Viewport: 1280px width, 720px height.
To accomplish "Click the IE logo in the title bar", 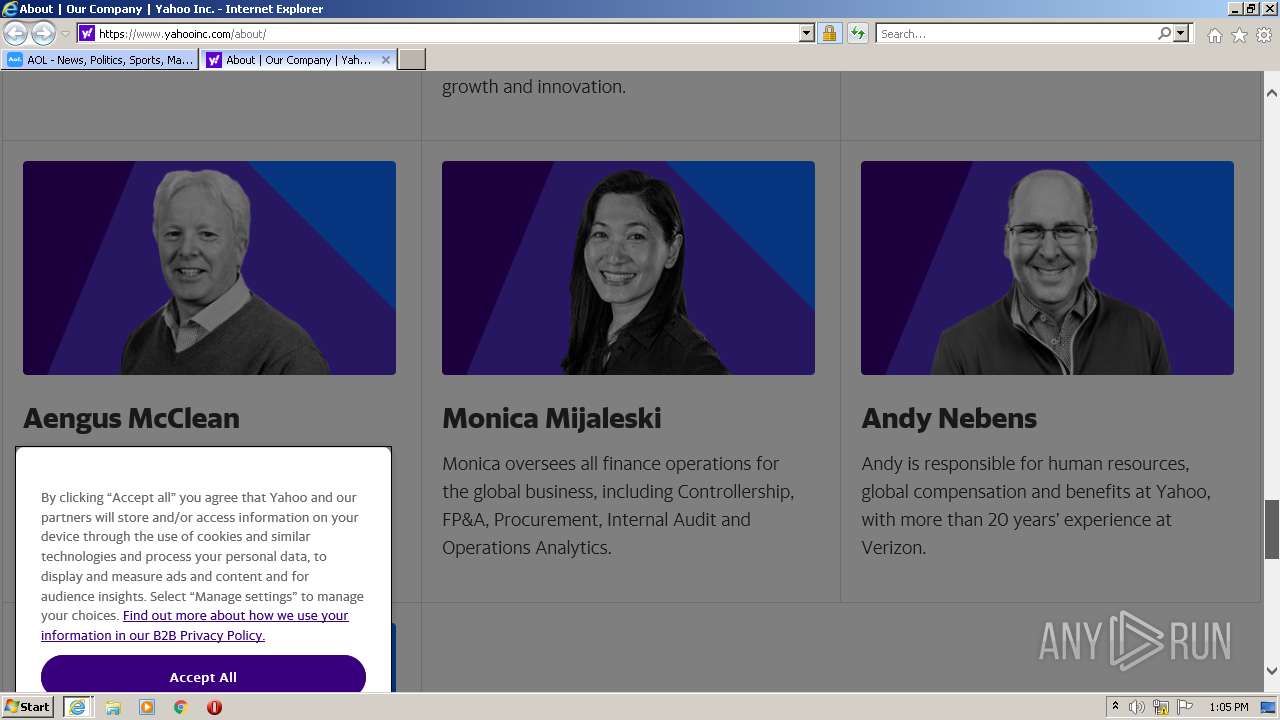I will pyautogui.click(x=10, y=9).
